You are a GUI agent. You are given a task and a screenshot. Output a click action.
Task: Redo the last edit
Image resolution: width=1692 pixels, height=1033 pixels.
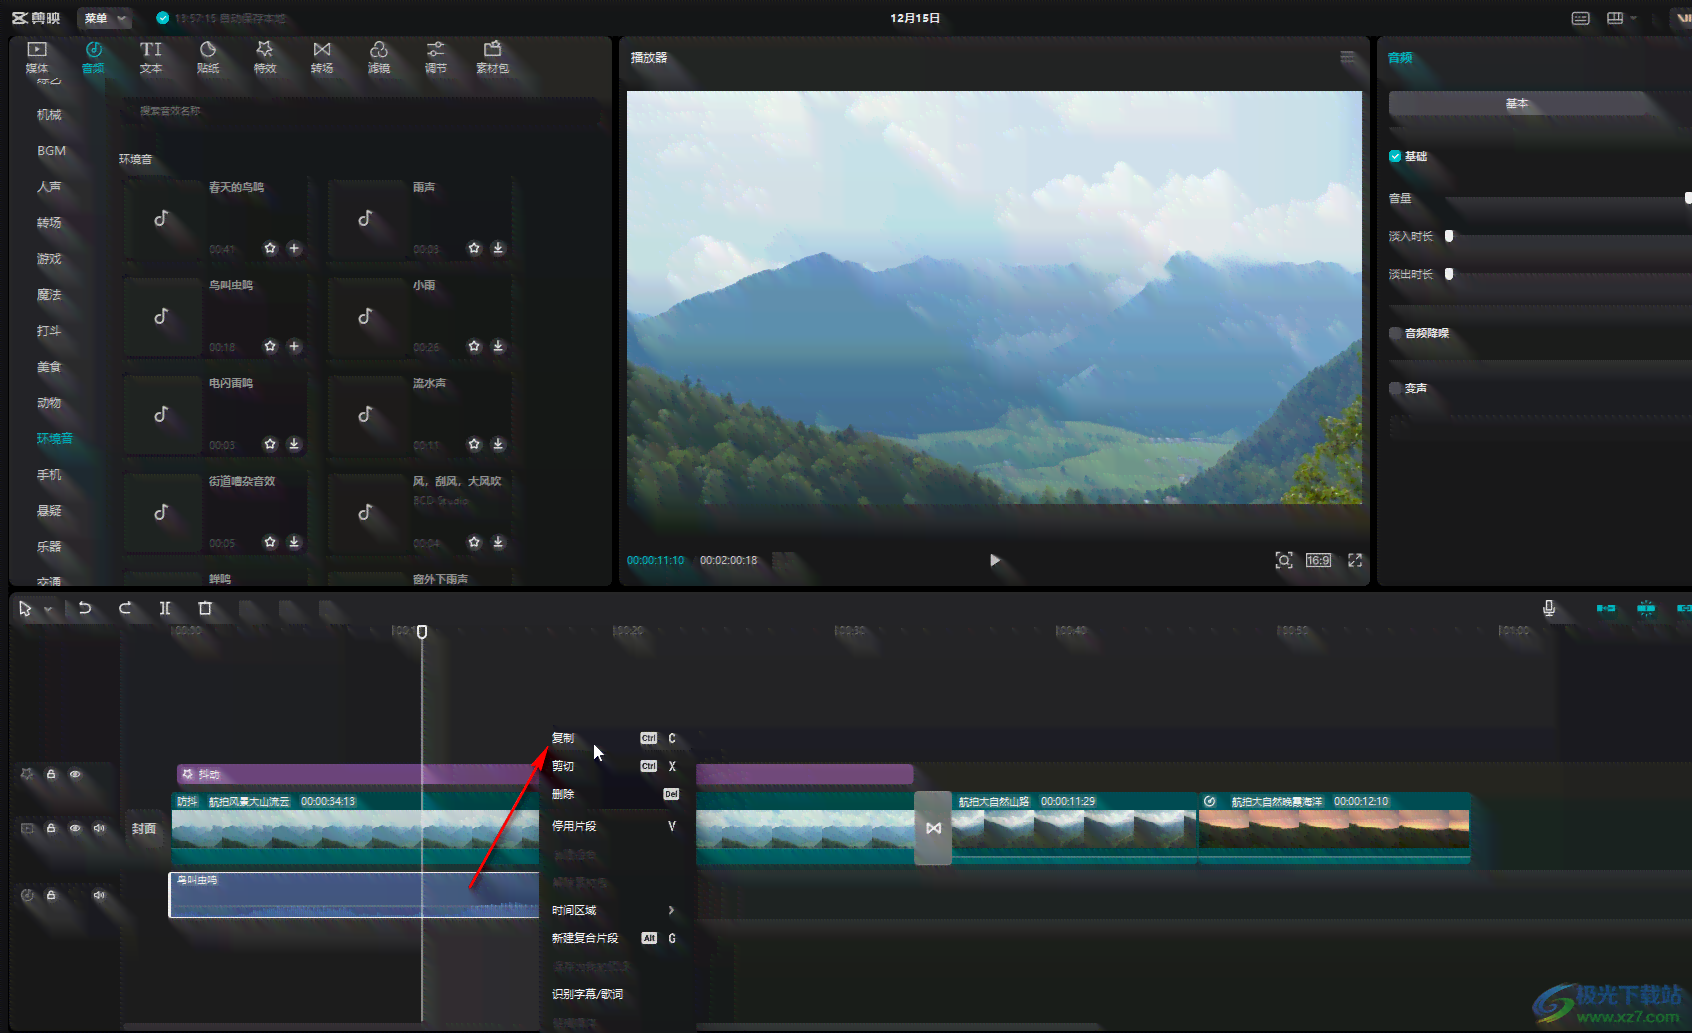(125, 608)
